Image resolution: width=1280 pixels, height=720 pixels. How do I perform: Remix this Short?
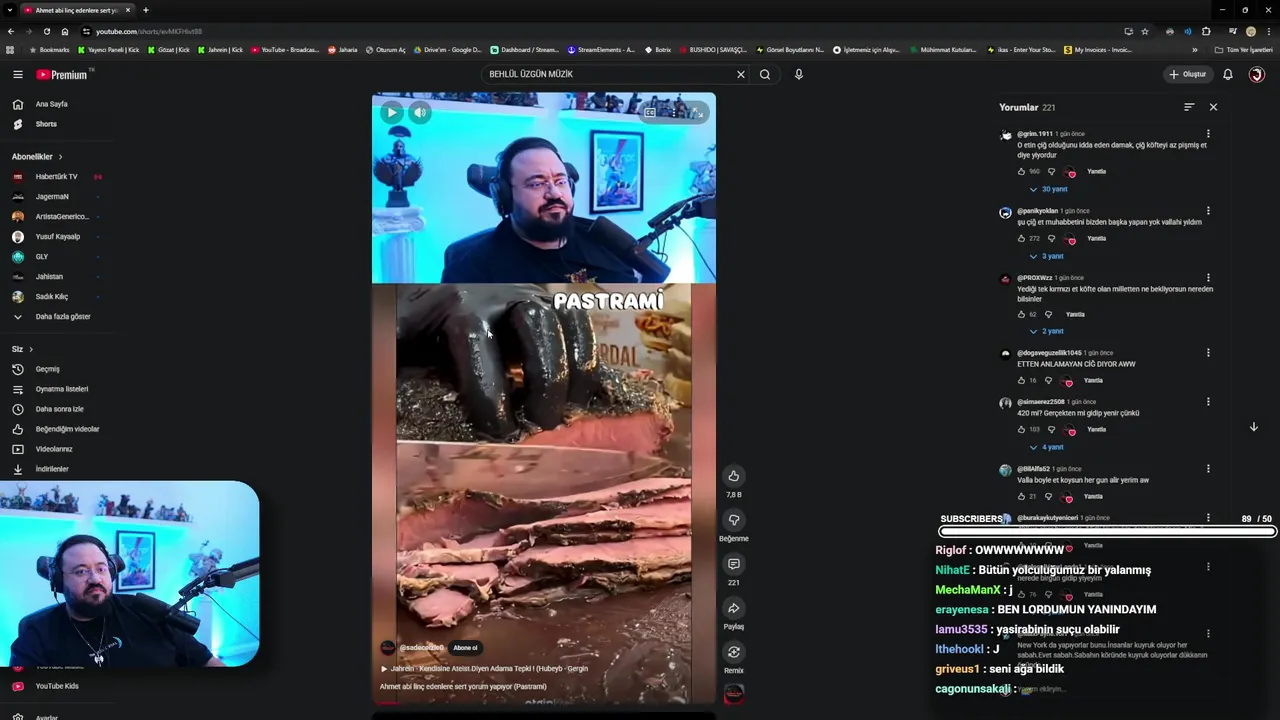click(x=733, y=652)
